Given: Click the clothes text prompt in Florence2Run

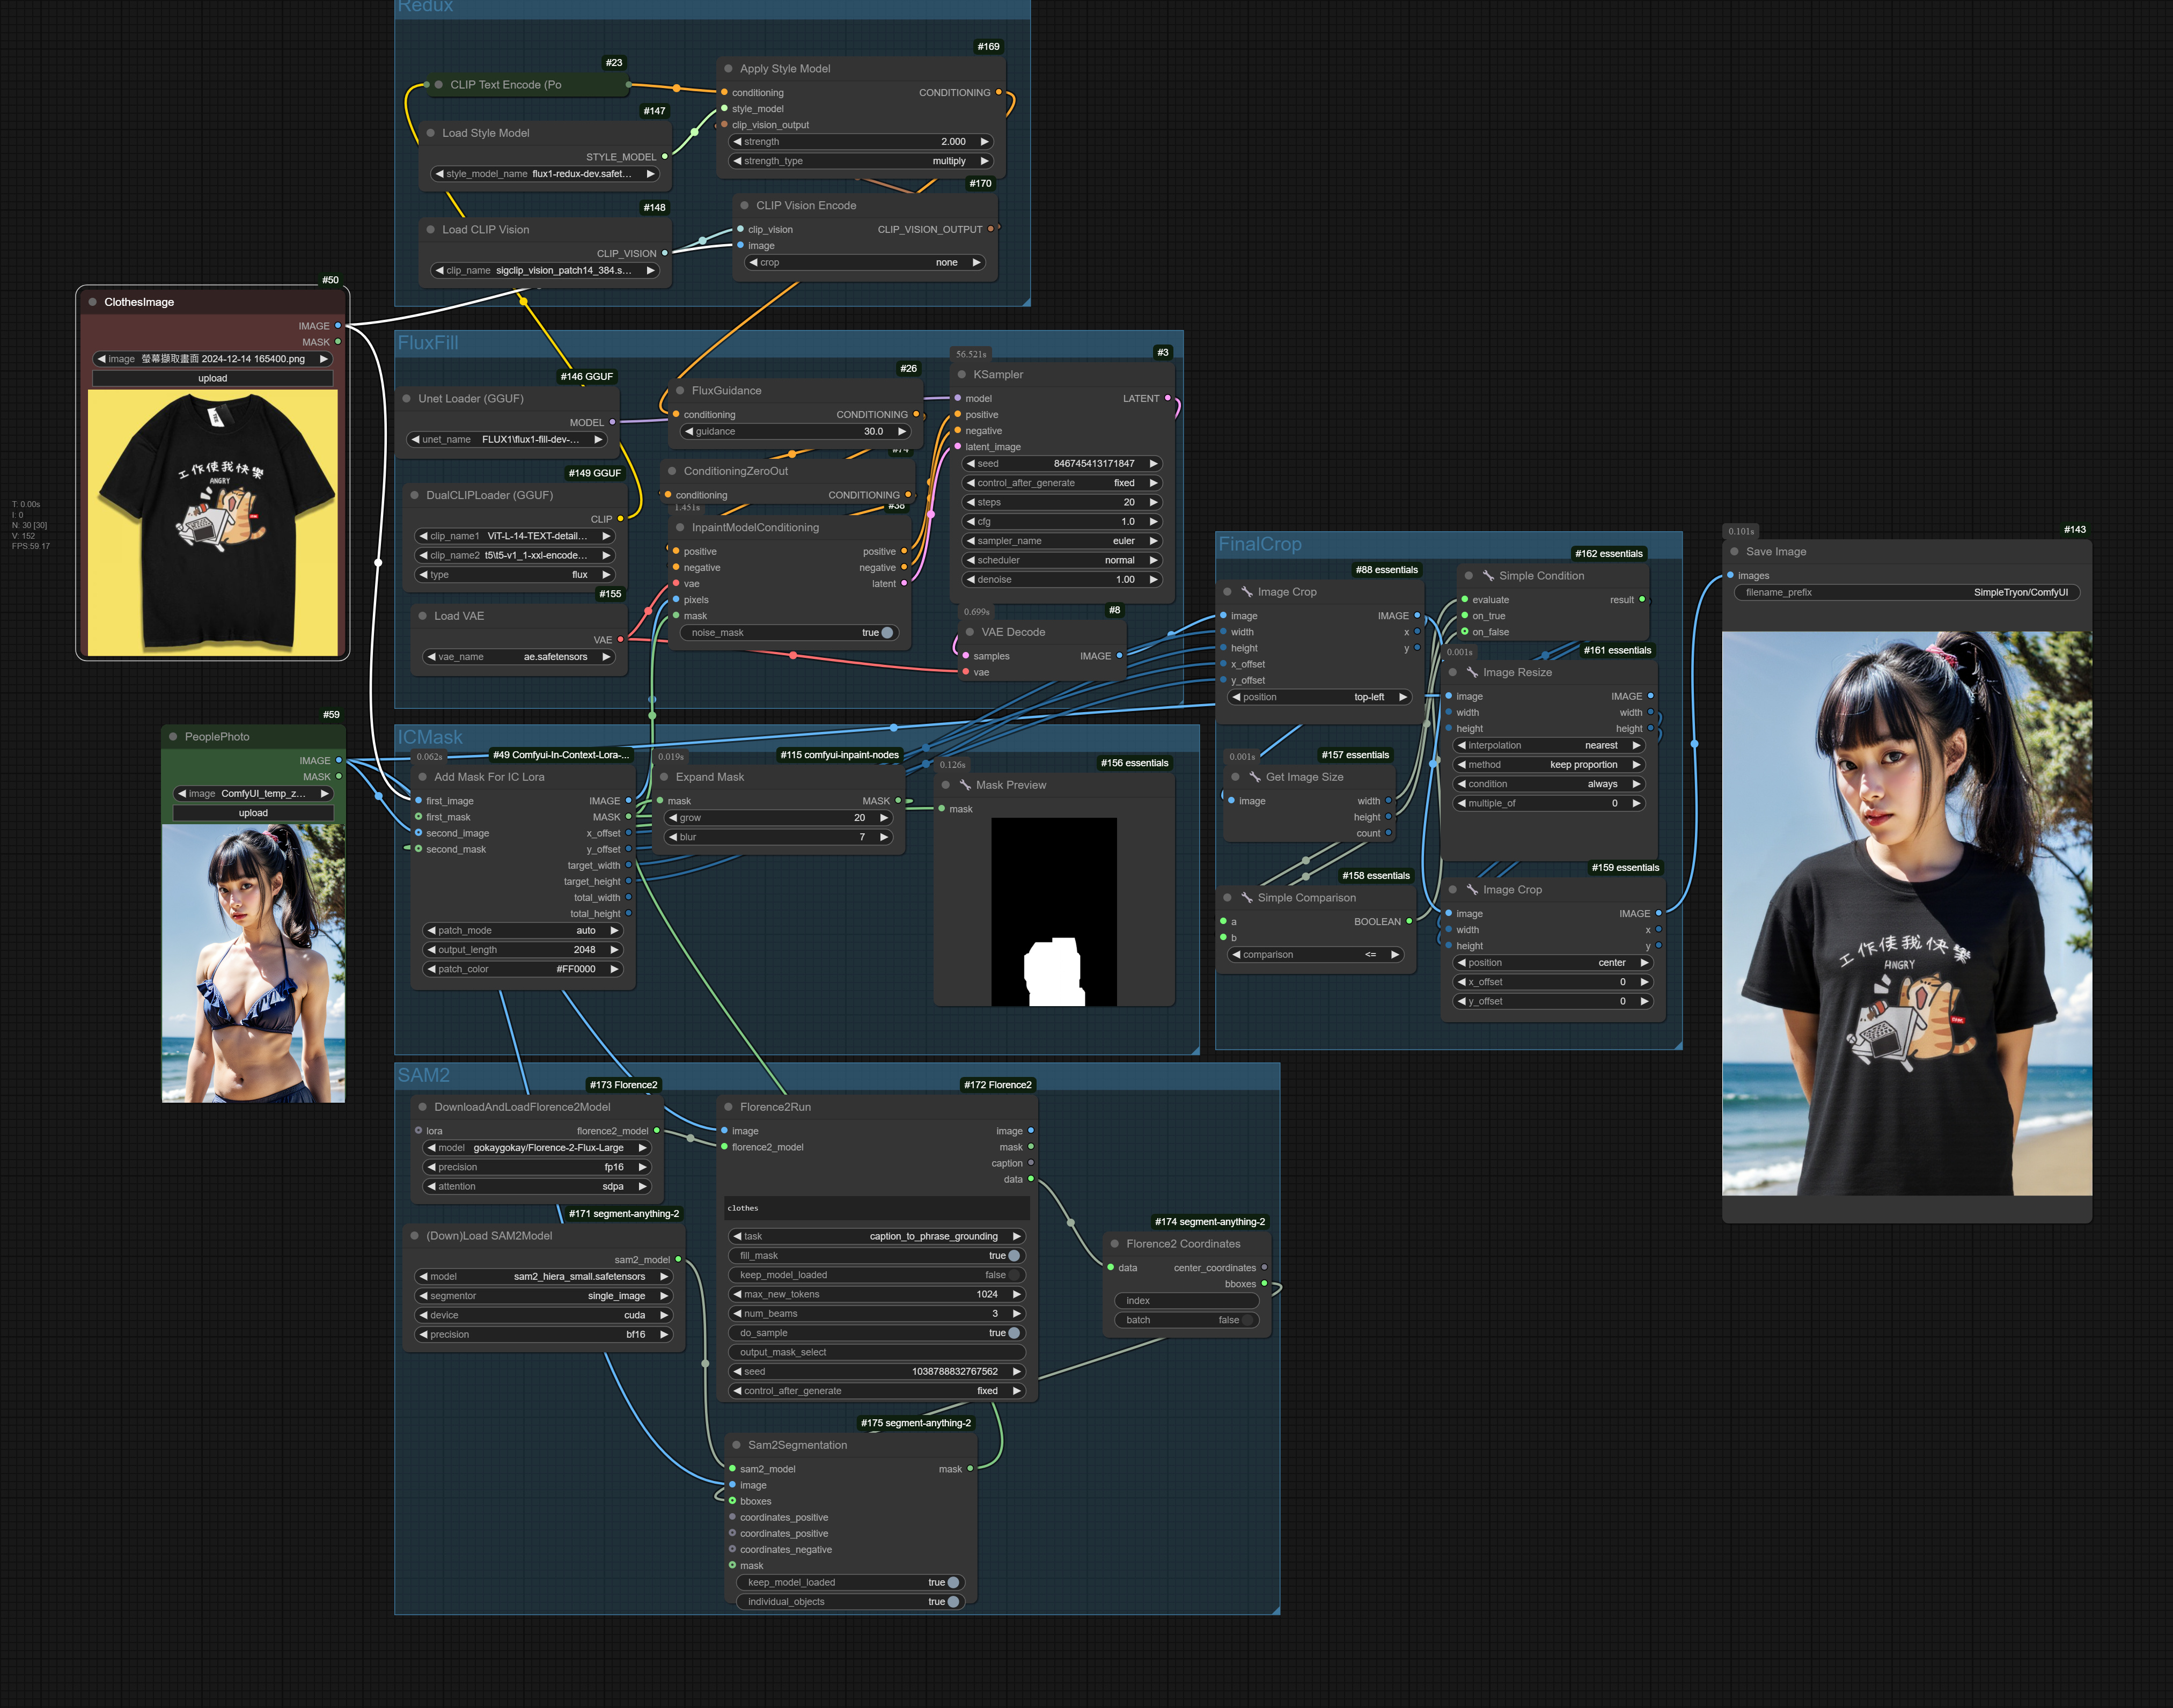Looking at the screenshot, I should pyautogui.click(x=878, y=1209).
